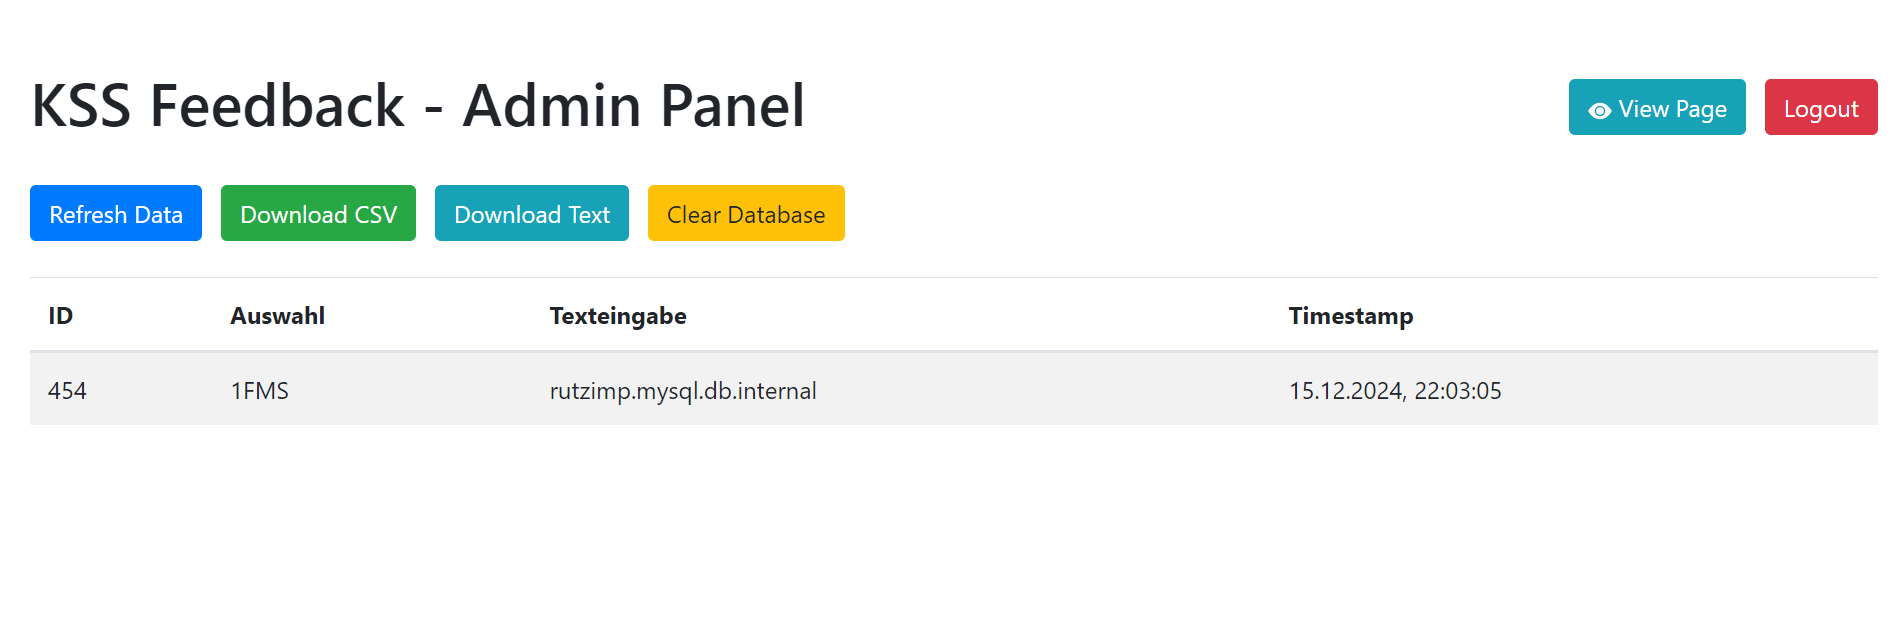Click the Database label on the yellow button
Viewport: 1901px width, 643px height.
click(x=776, y=215)
